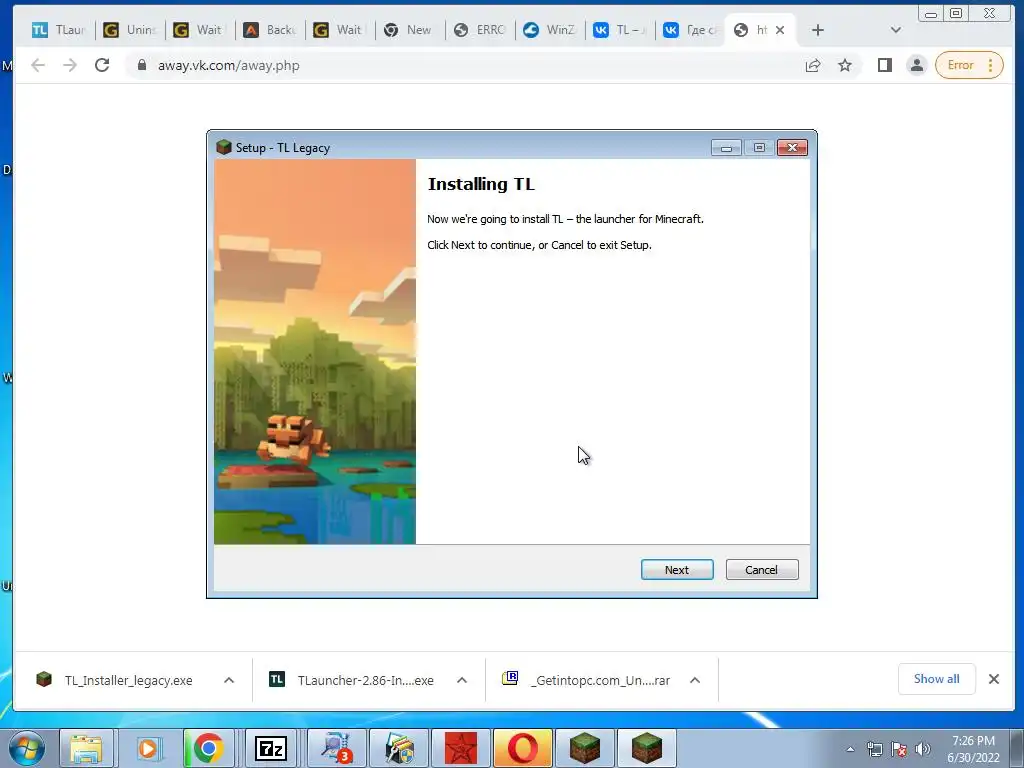This screenshot has width=1024, height=768.
Task: Show all downloads
Action: coord(936,679)
